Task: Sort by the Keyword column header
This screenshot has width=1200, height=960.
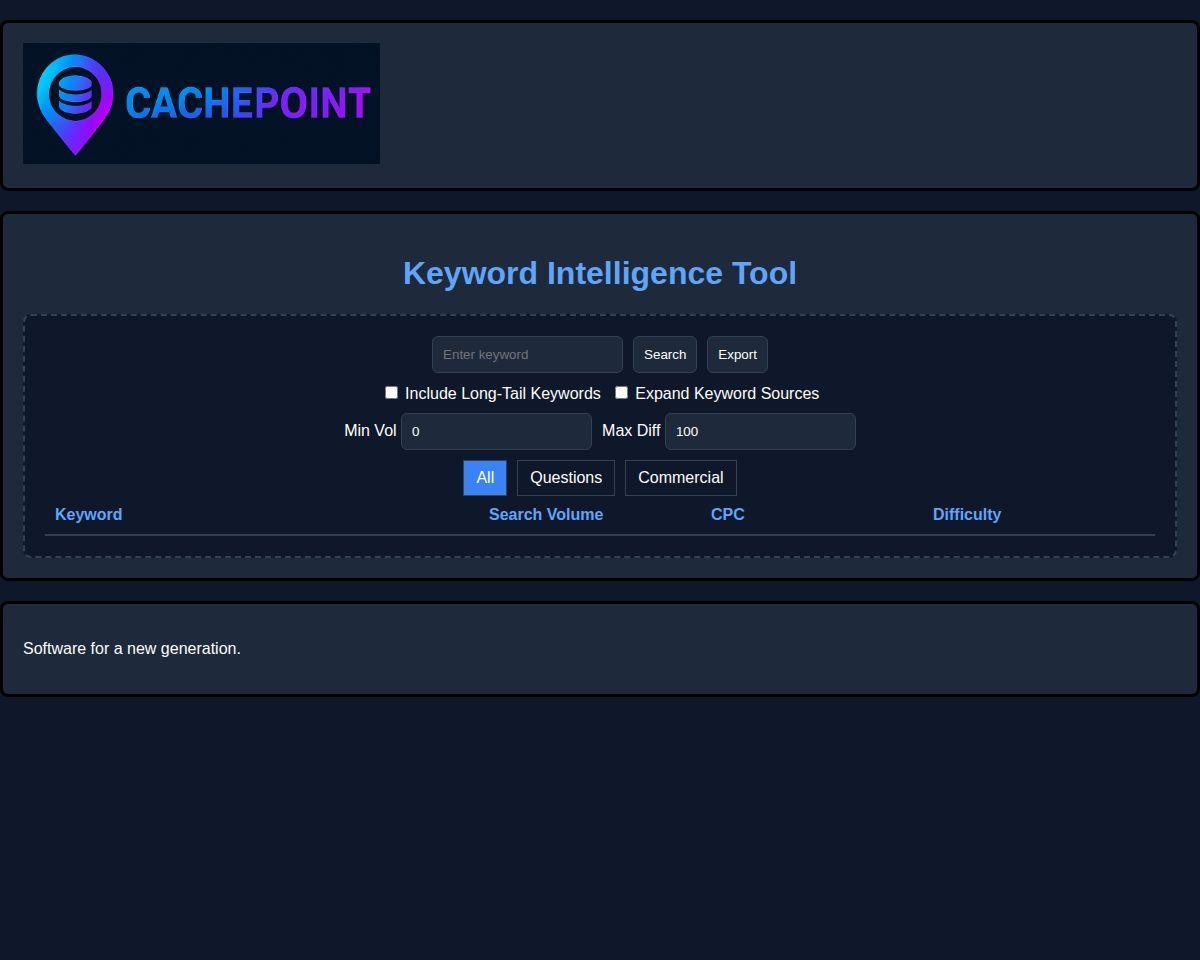Action: tap(88, 514)
